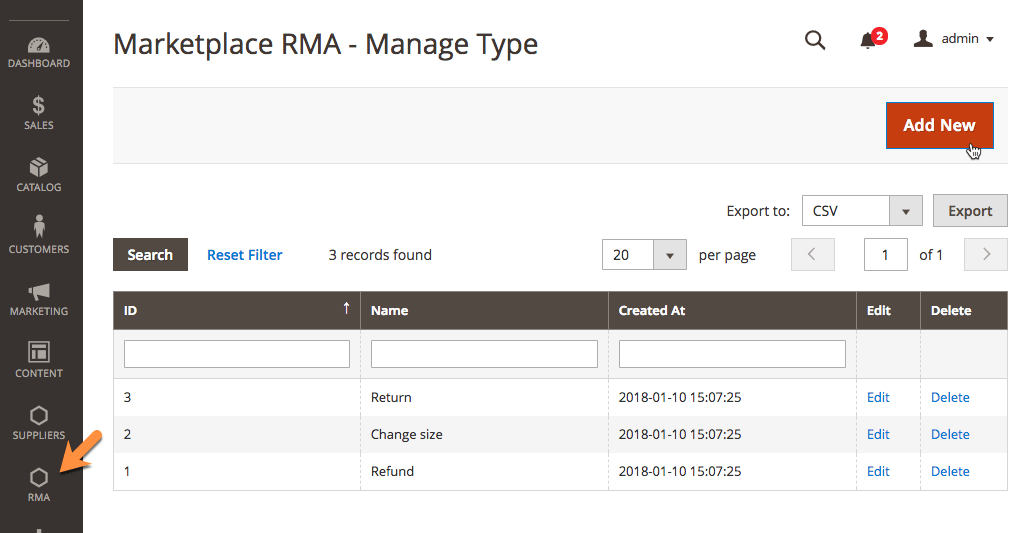Viewport: 1024px width, 533px height.
Task: Open the search magnifier icon
Action: 815,40
